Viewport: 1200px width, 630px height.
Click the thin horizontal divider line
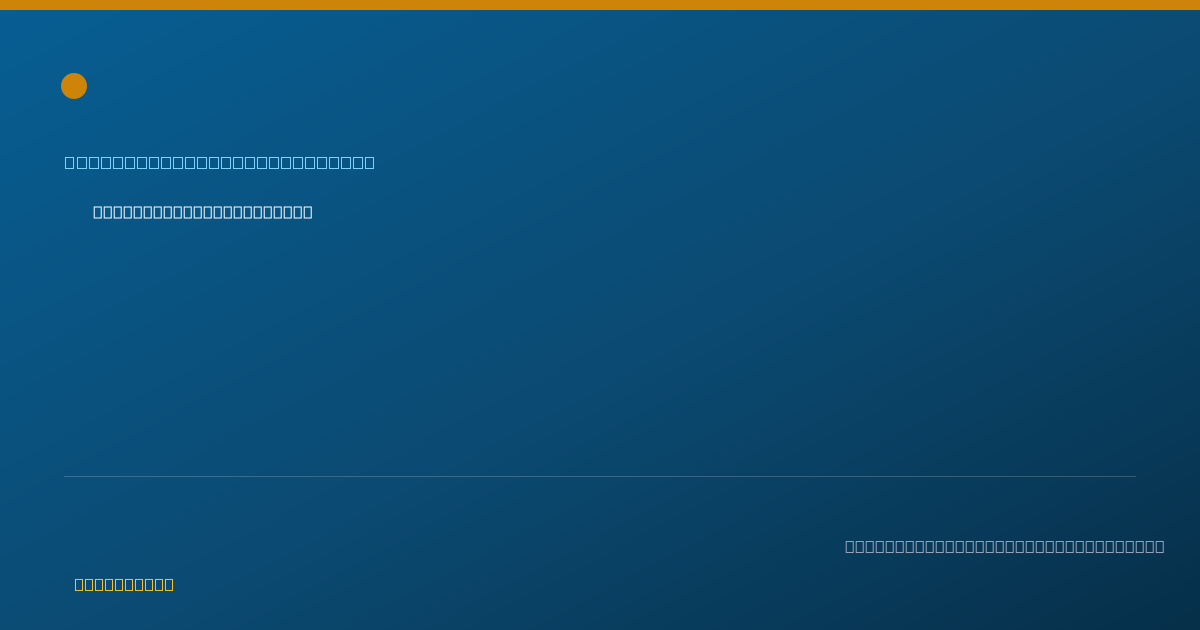click(600, 476)
